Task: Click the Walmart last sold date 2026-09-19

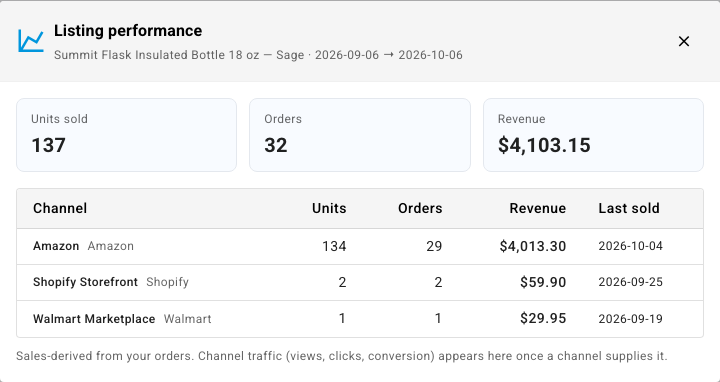Action: (630, 319)
